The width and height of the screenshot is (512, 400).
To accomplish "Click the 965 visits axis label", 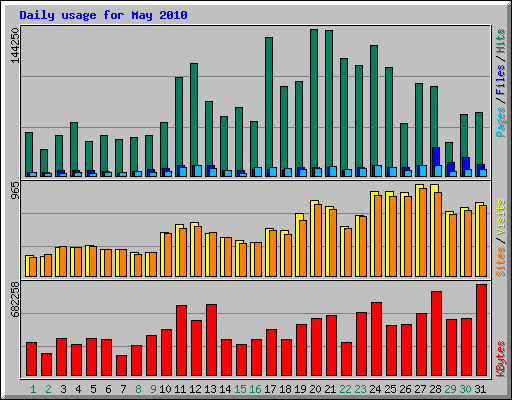I will (15, 191).
